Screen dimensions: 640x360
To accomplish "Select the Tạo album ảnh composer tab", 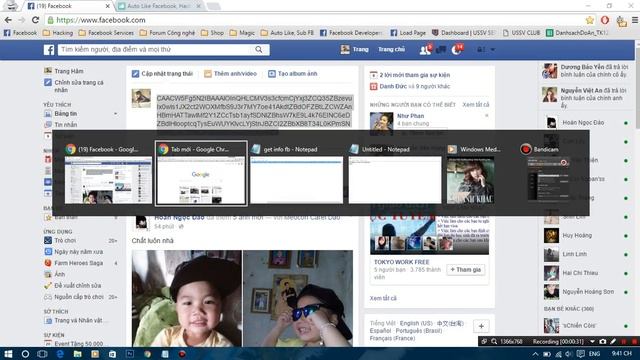I will click(x=293, y=74).
